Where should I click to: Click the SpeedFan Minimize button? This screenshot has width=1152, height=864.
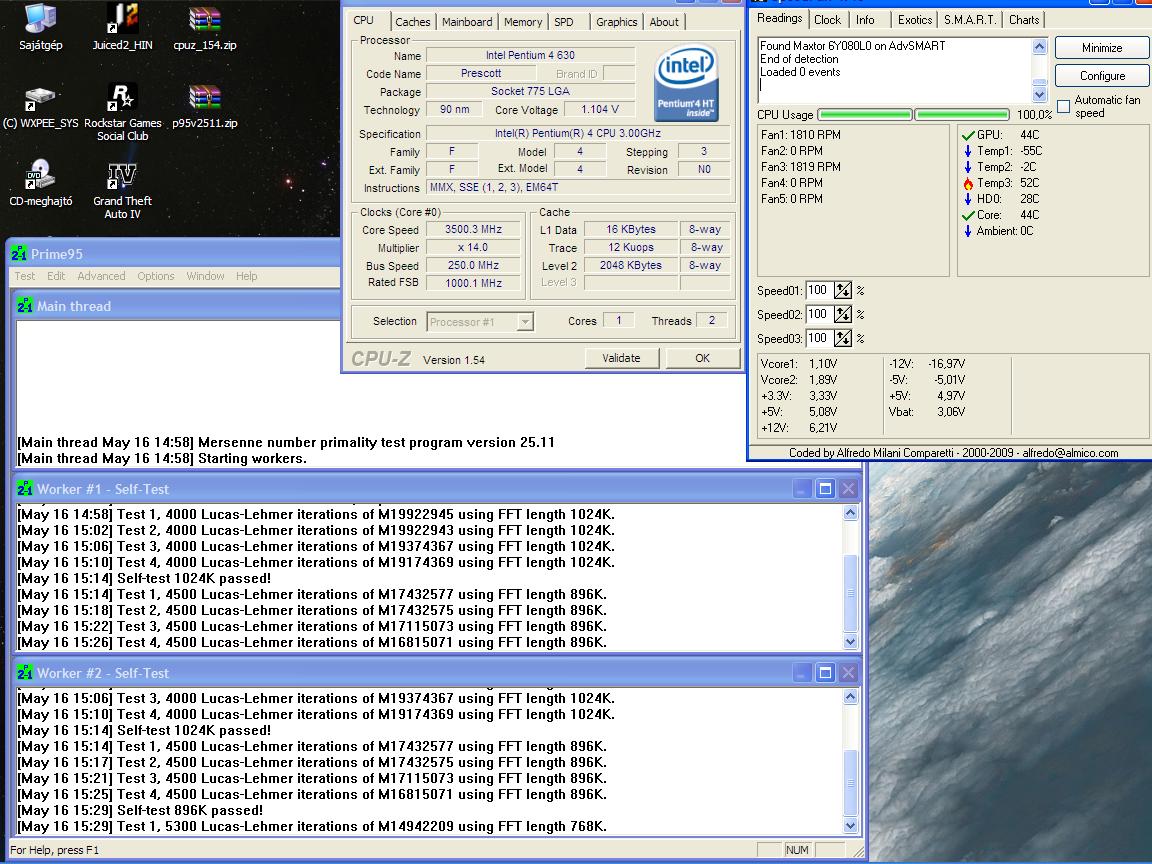pos(1101,48)
